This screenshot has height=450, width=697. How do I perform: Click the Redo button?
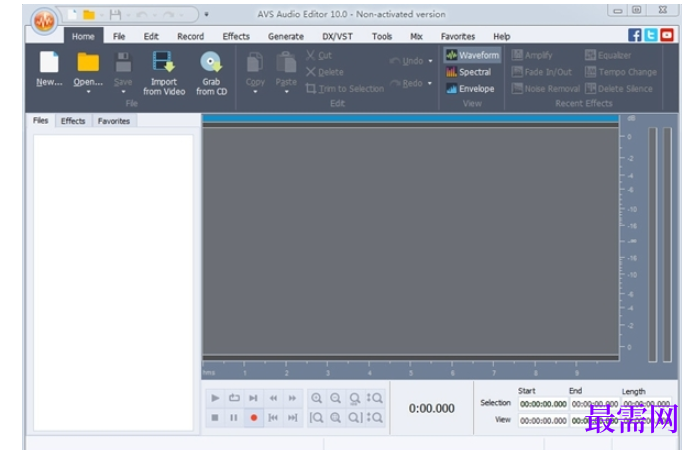click(406, 83)
